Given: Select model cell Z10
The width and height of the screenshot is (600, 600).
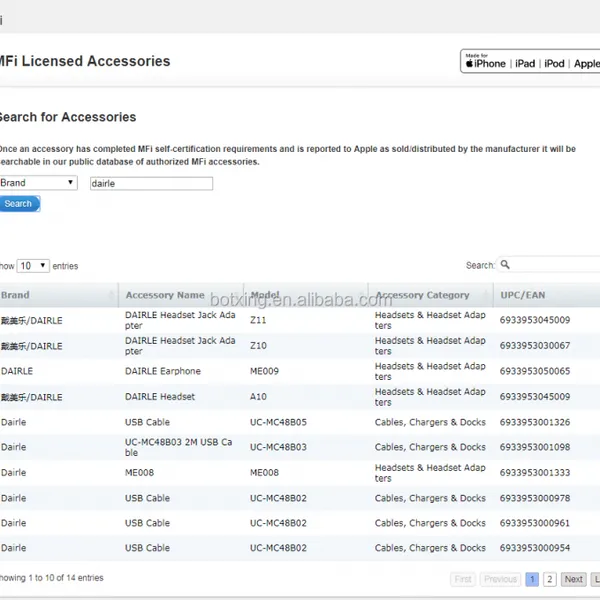Looking at the screenshot, I should pos(258,346).
